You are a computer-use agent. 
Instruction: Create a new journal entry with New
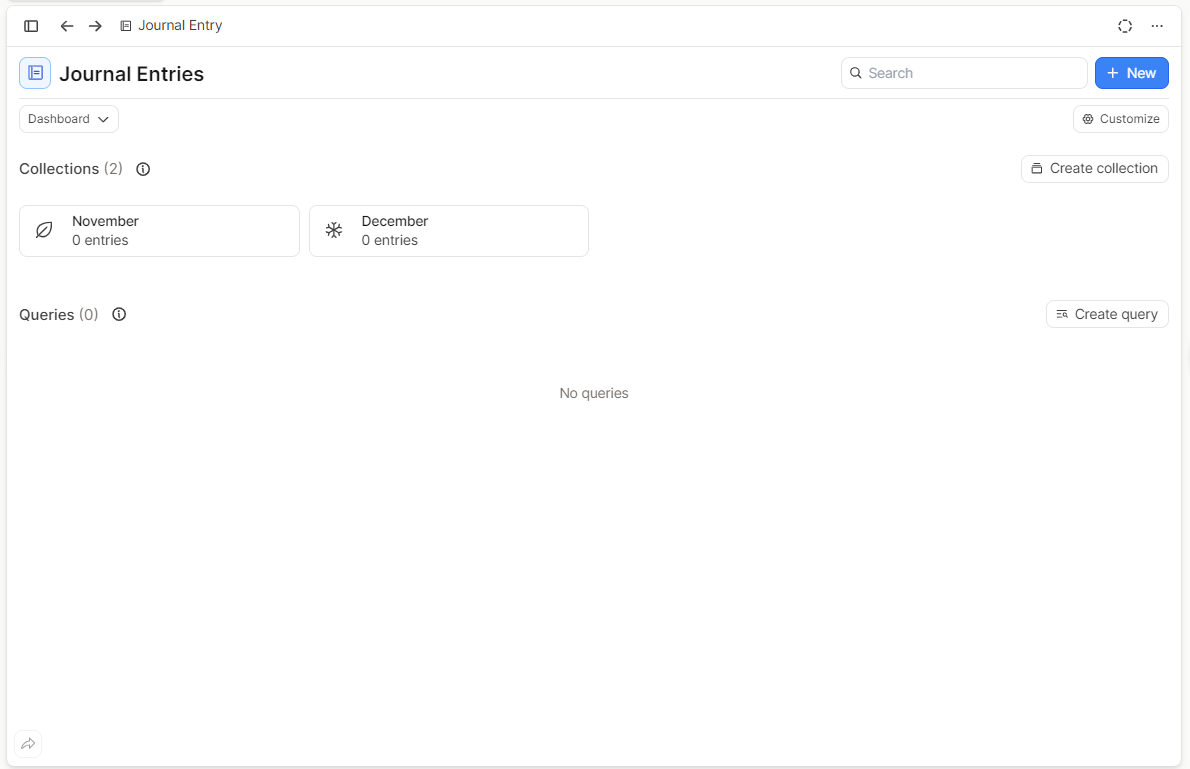(x=1131, y=73)
